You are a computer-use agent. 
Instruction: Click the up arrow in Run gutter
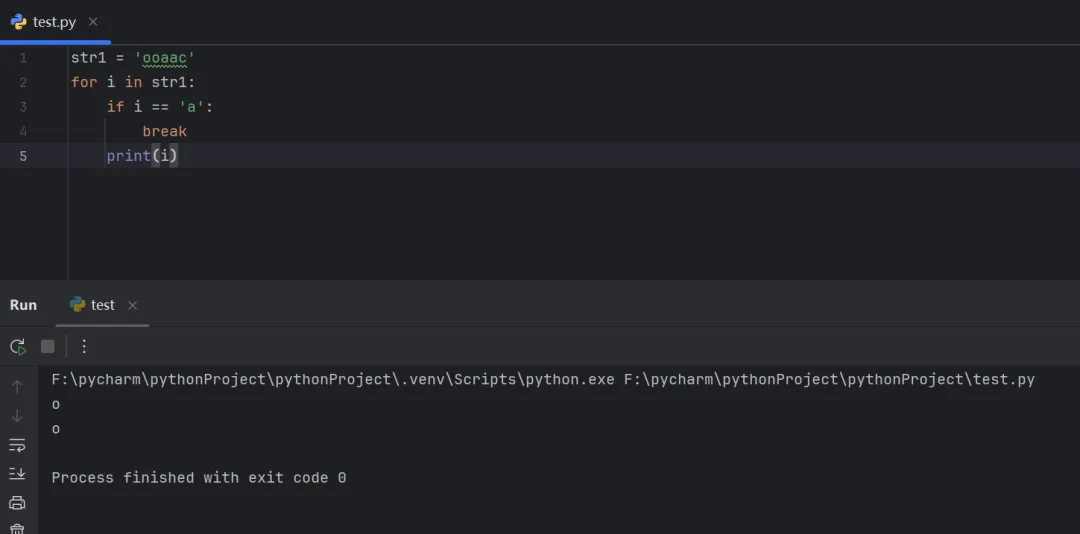17,386
